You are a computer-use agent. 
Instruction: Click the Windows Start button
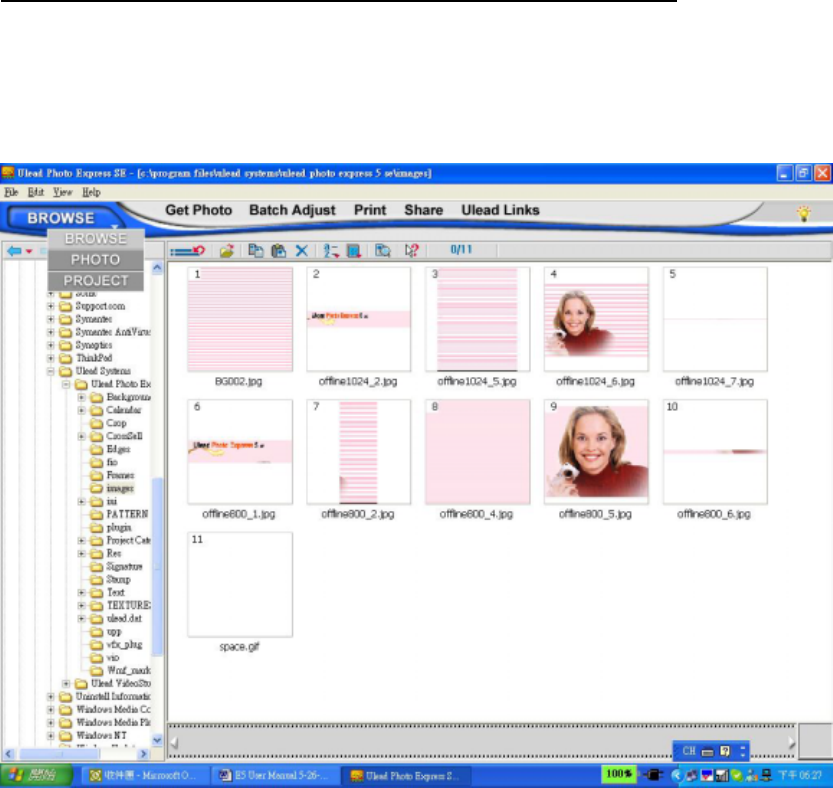[36, 775]
